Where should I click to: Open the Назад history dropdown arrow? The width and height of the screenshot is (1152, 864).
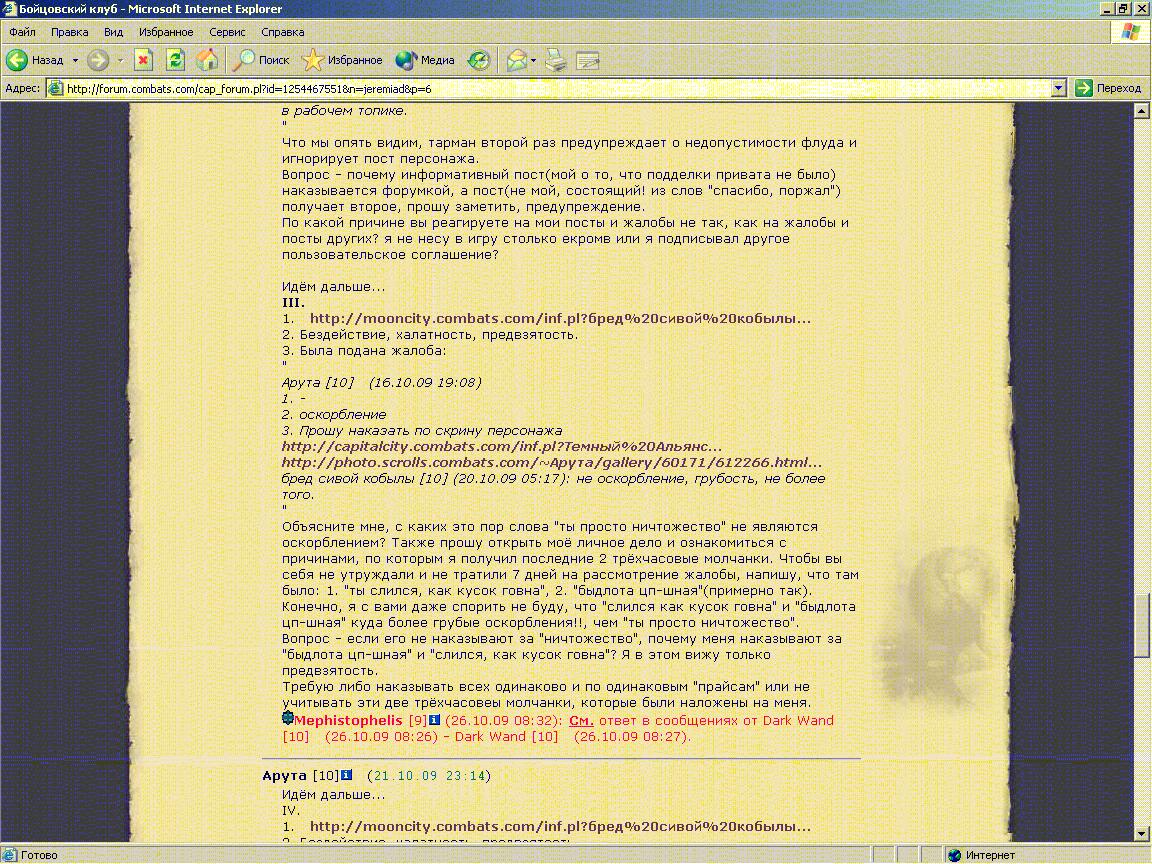point(75,60)
